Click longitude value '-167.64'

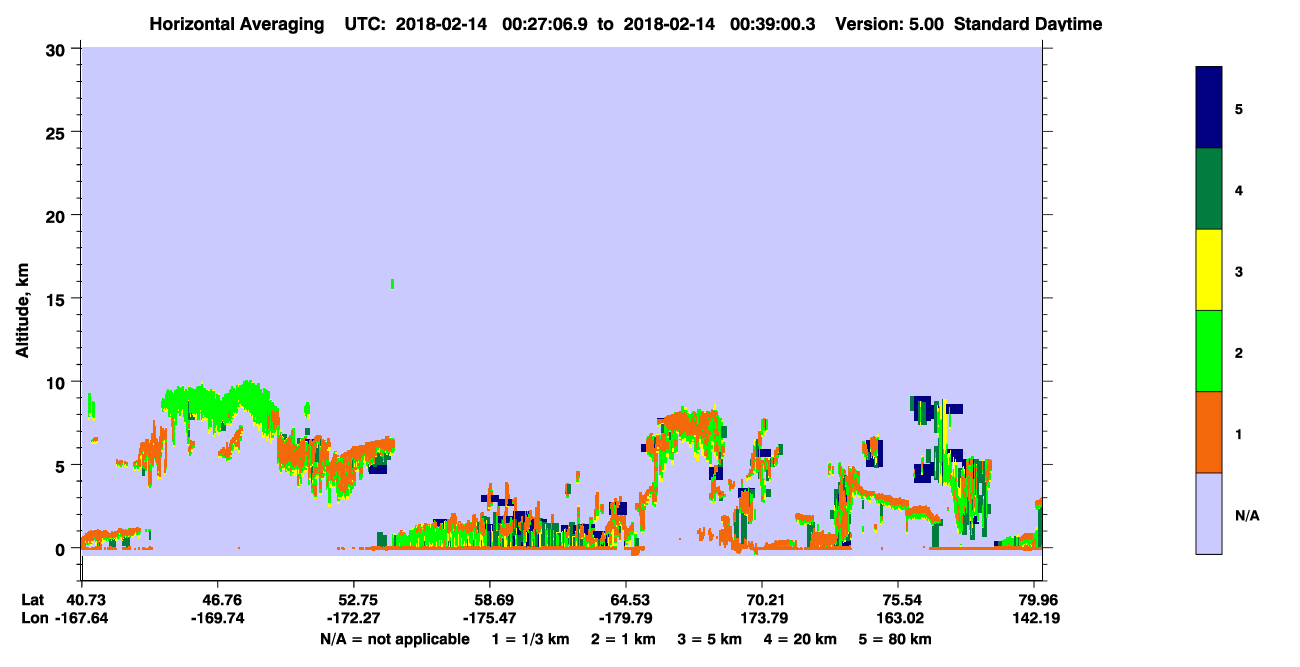[82, 618]
